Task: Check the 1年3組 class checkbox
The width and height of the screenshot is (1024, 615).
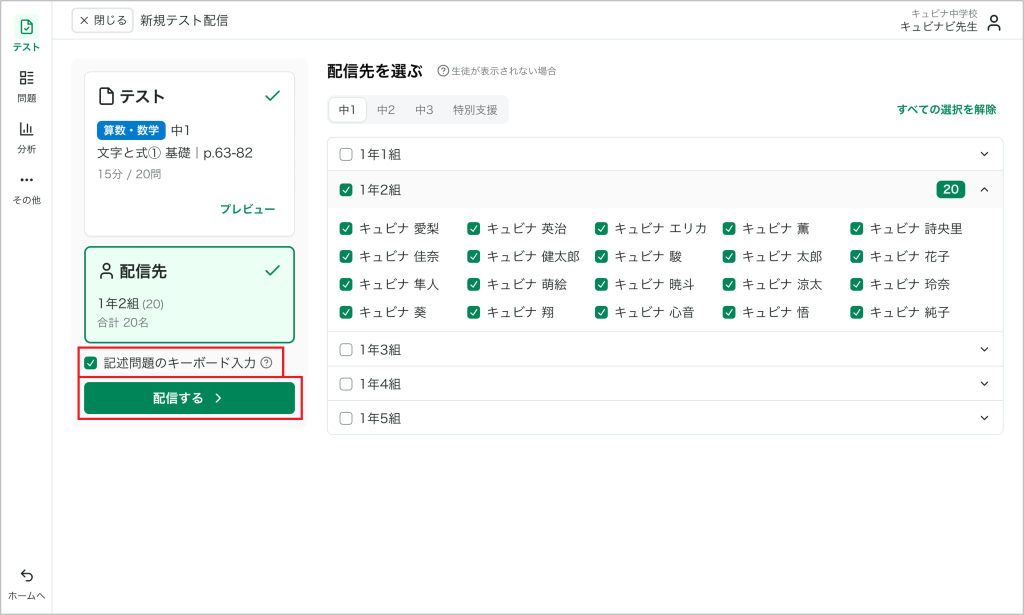Action: coord(346,350)
